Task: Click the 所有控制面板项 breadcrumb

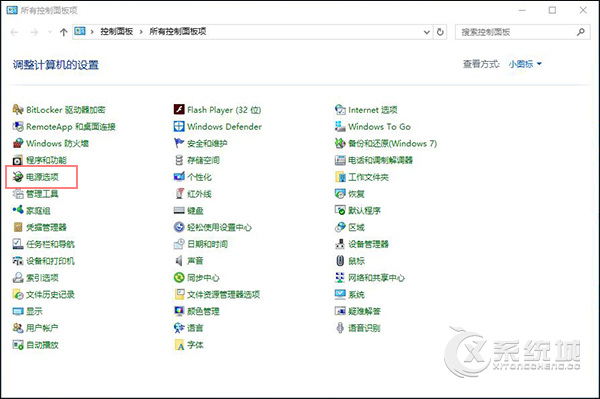Action: coord(178,31)
